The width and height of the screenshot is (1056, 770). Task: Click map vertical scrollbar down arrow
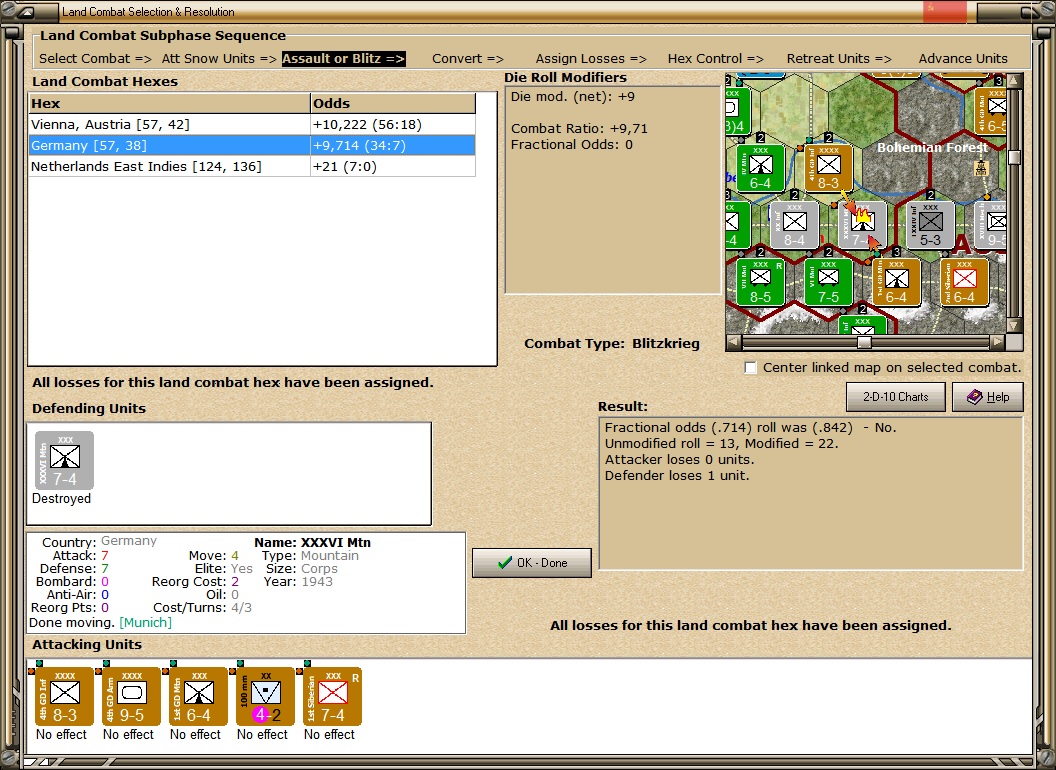1014,325
